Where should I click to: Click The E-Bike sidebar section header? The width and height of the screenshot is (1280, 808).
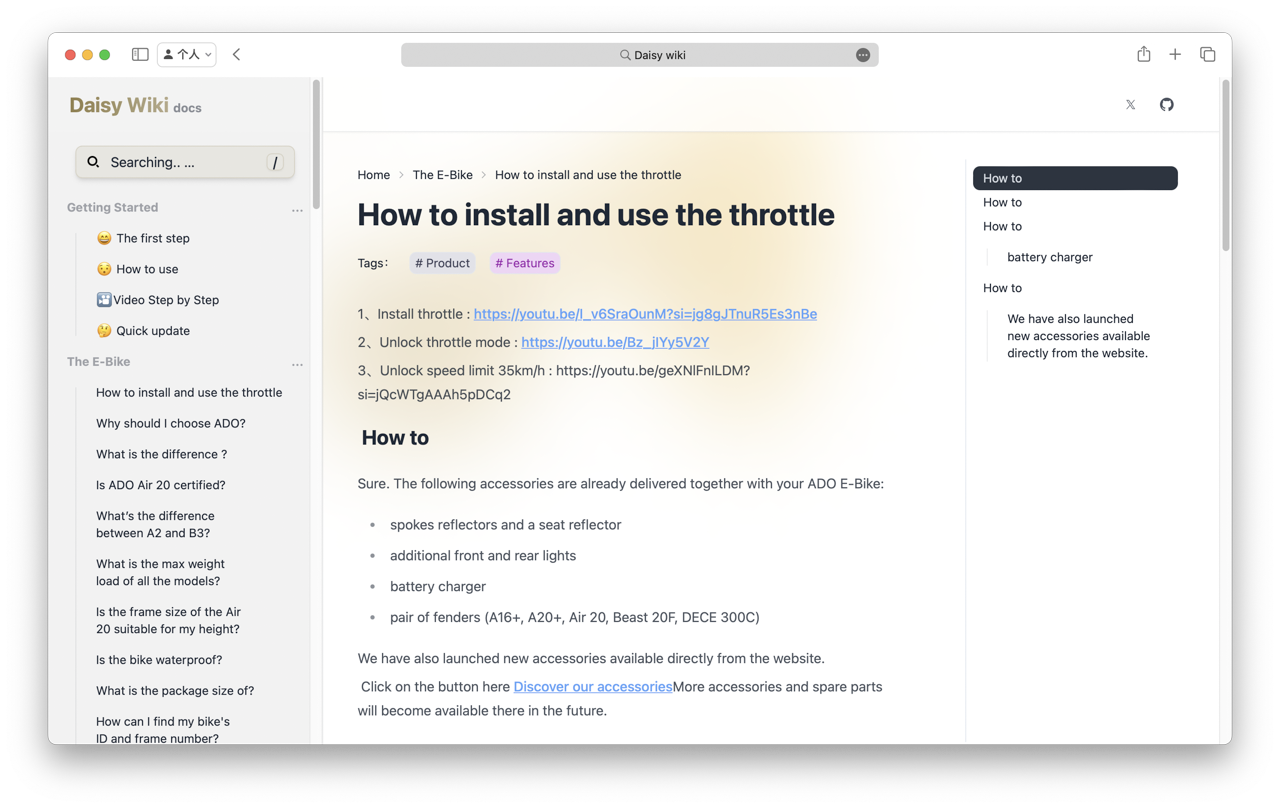tap(98, 362)
